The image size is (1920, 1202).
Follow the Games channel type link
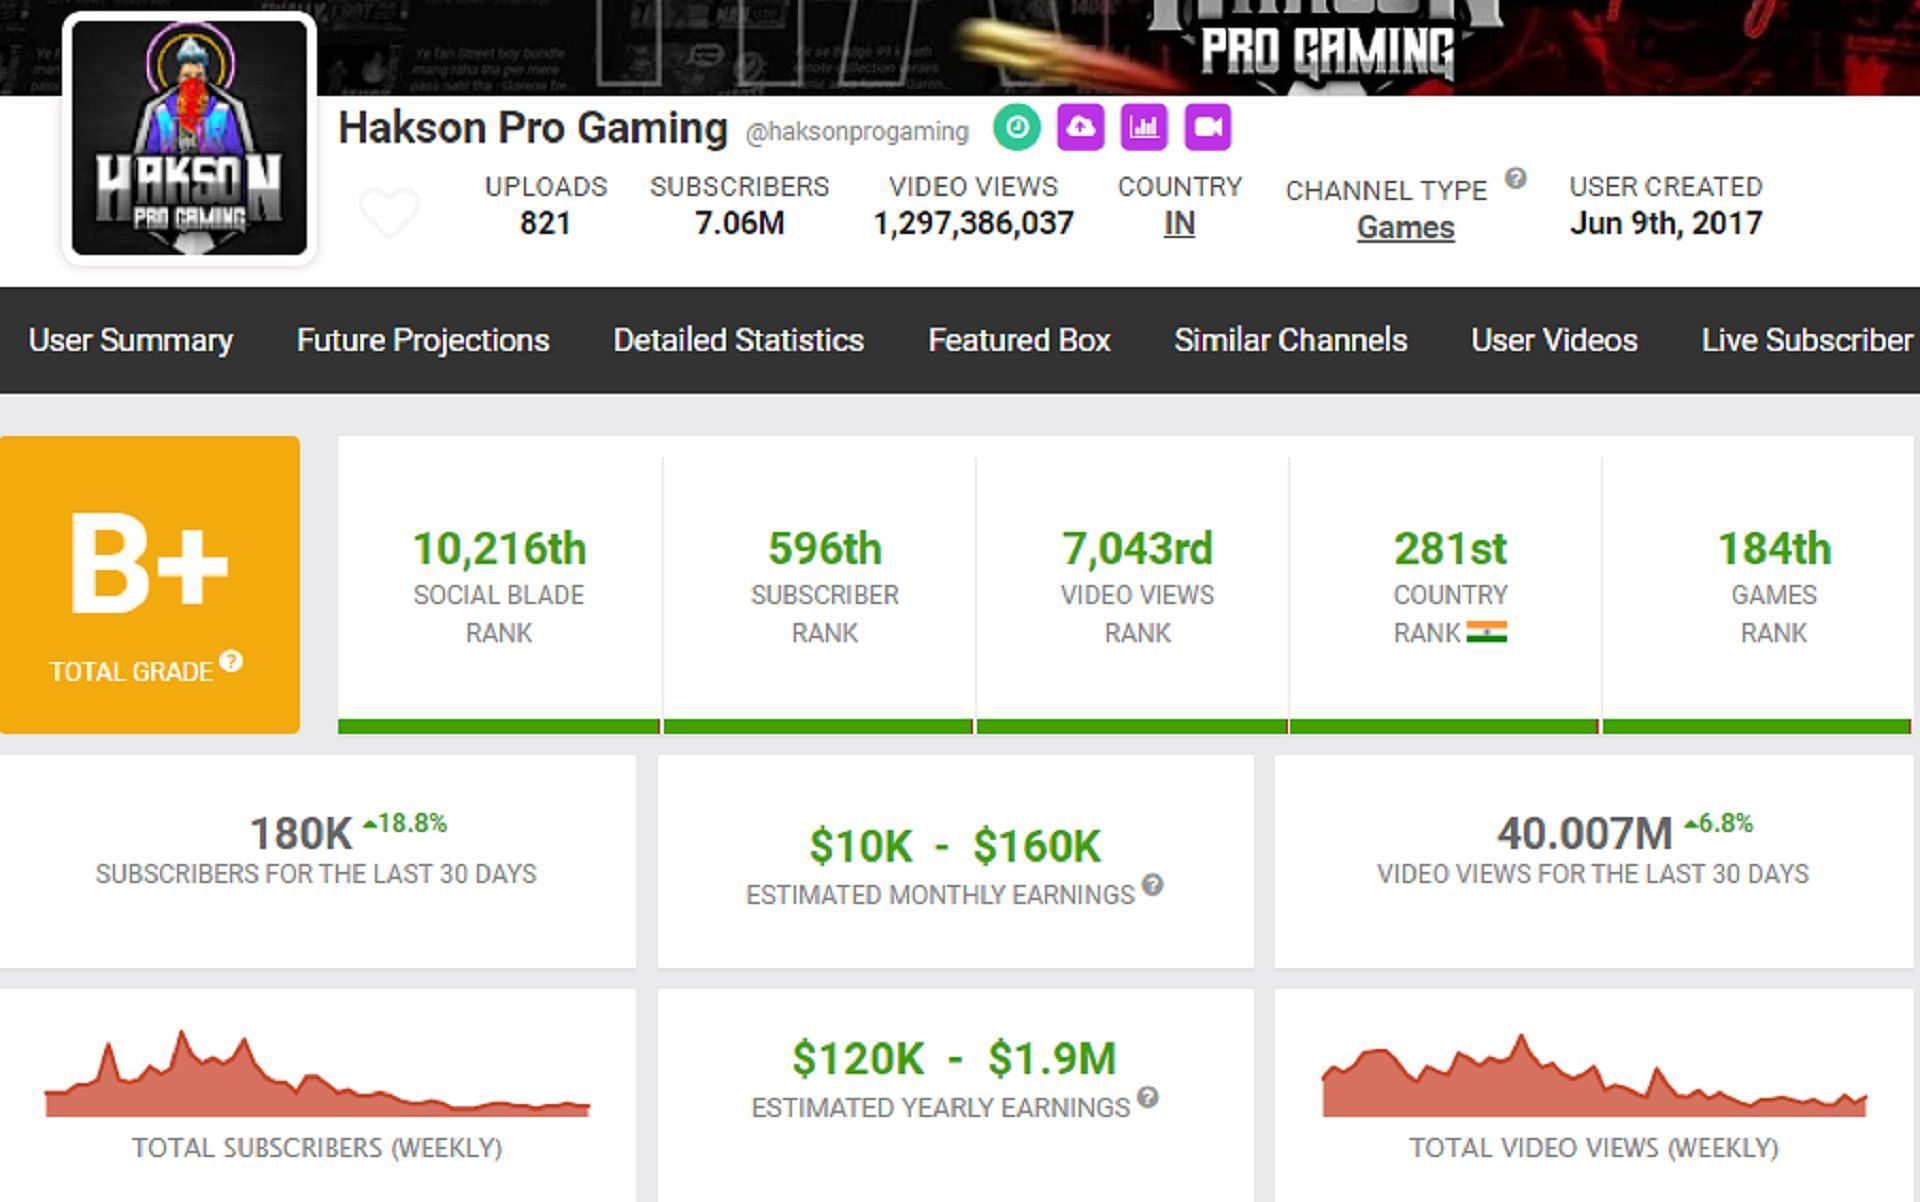click(1406, 228)
